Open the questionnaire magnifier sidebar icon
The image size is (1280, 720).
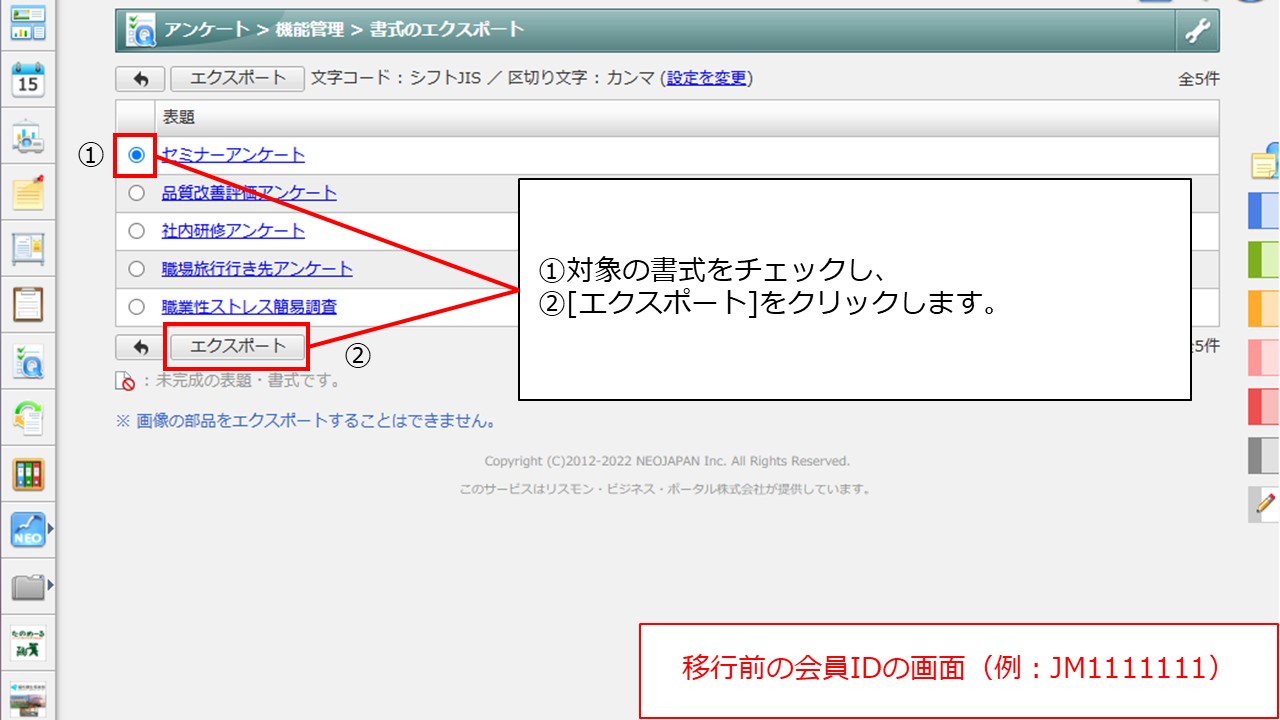[28, 362]
